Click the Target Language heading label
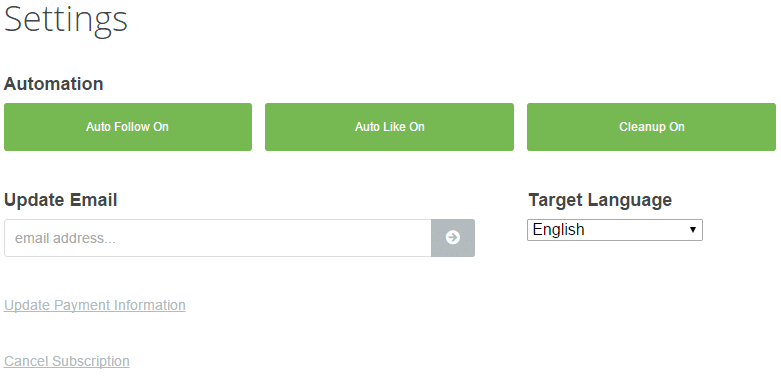Viewport: 781px width, 382px height. tap(600, 200)
